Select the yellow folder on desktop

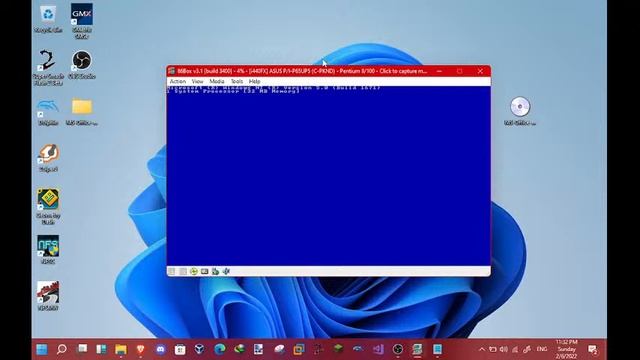82,111
